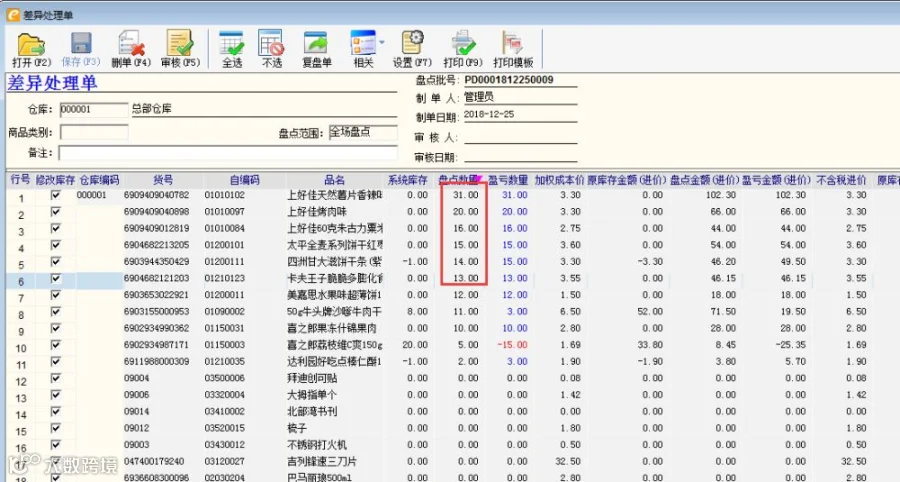
Task: Audit the order using 审核 (F5)
Action: pyautogui.click(x=180, y=50)
